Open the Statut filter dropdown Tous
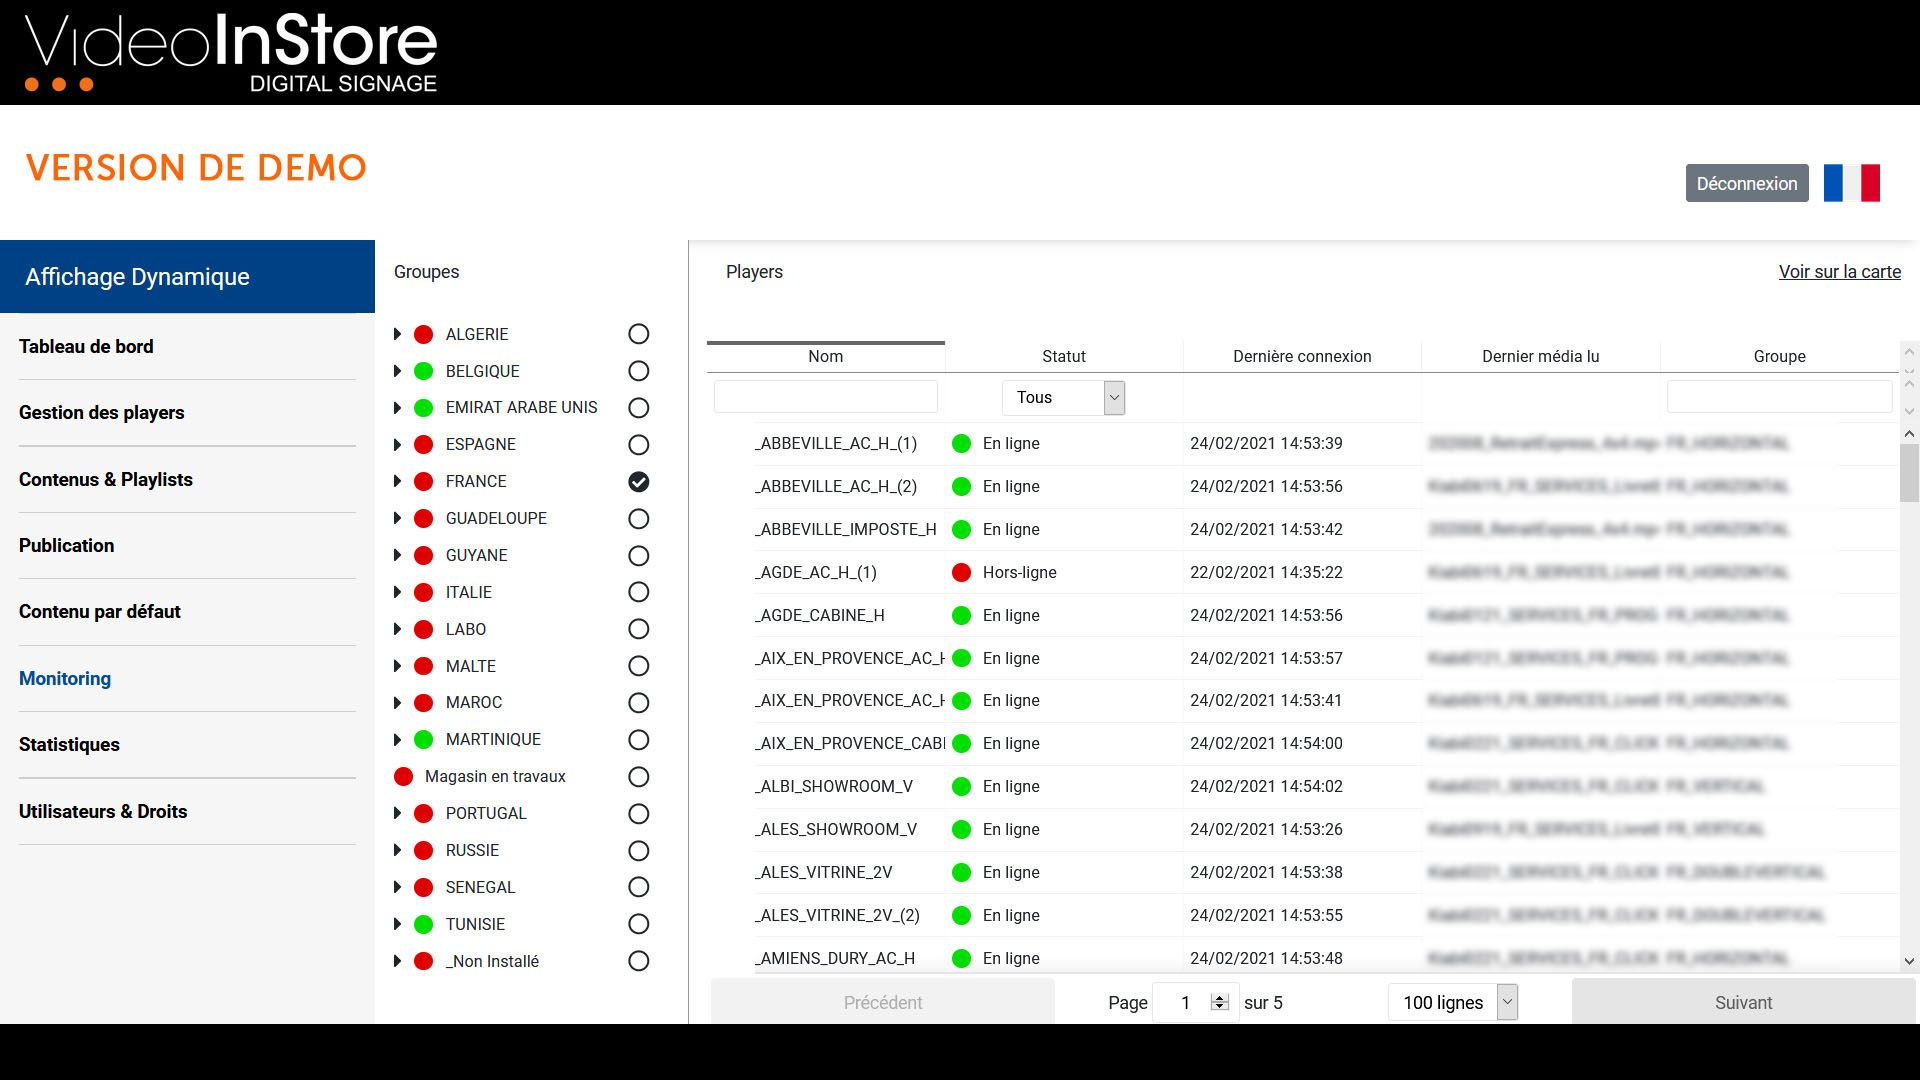 1063,398
